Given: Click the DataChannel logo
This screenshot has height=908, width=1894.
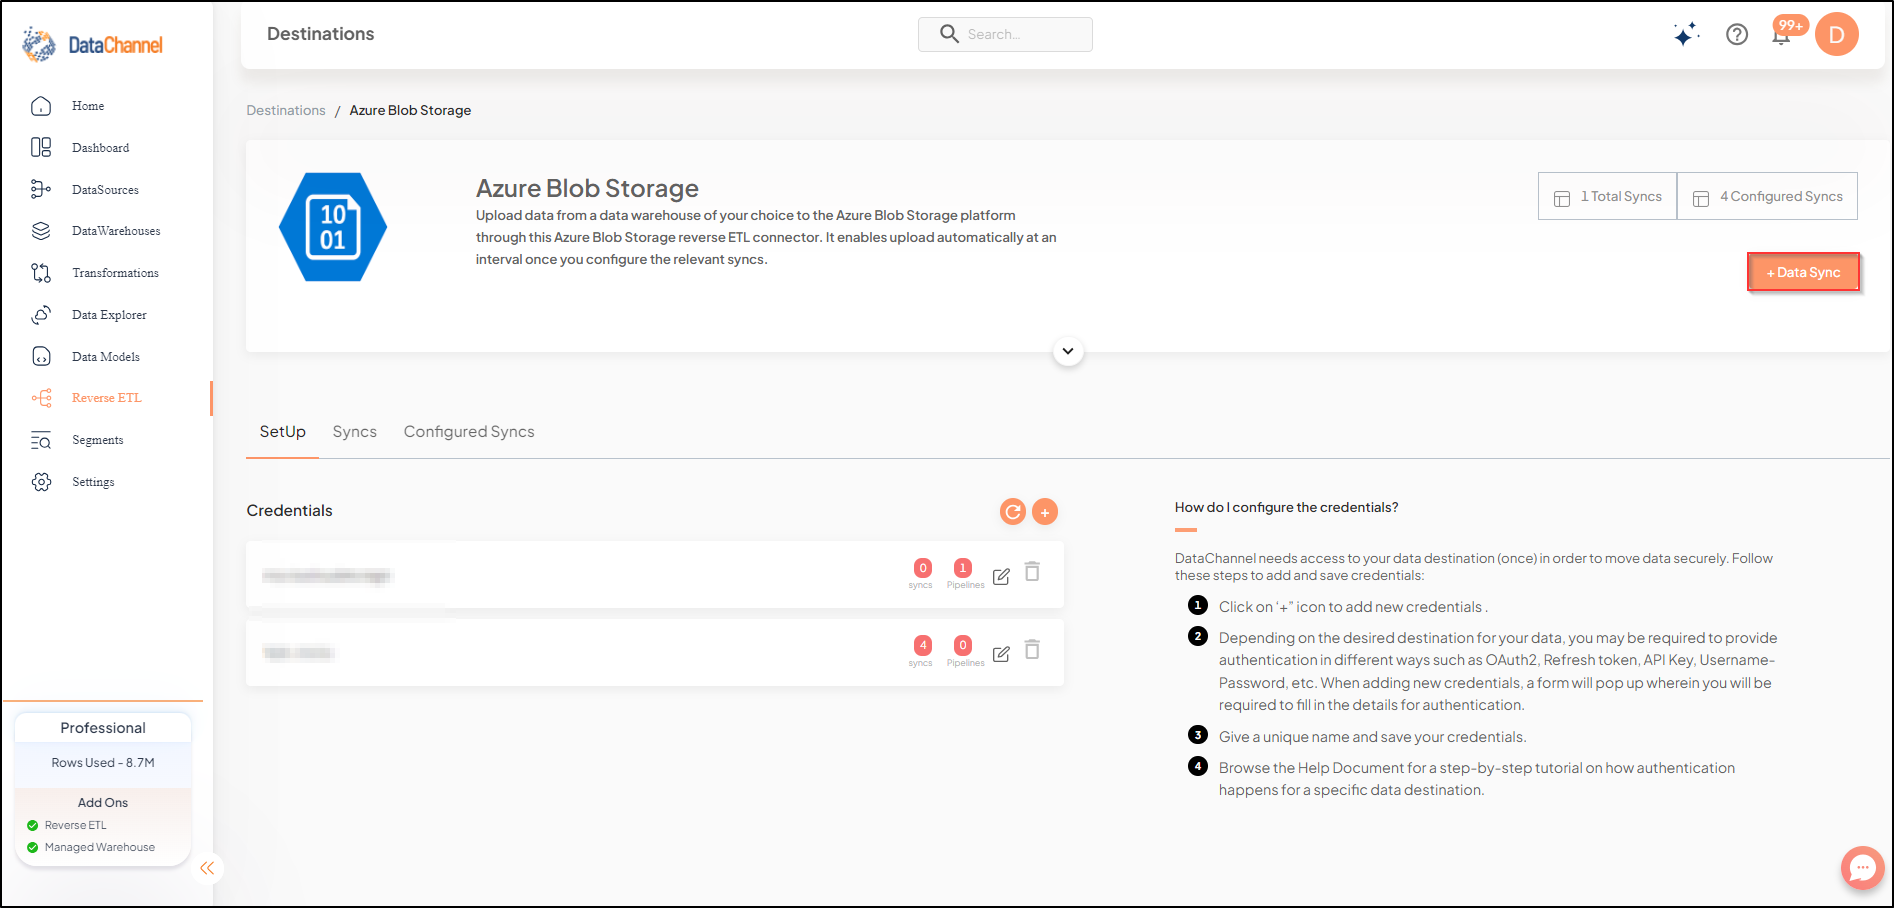Looking at the screenshot, I should (x=92, y=45).
